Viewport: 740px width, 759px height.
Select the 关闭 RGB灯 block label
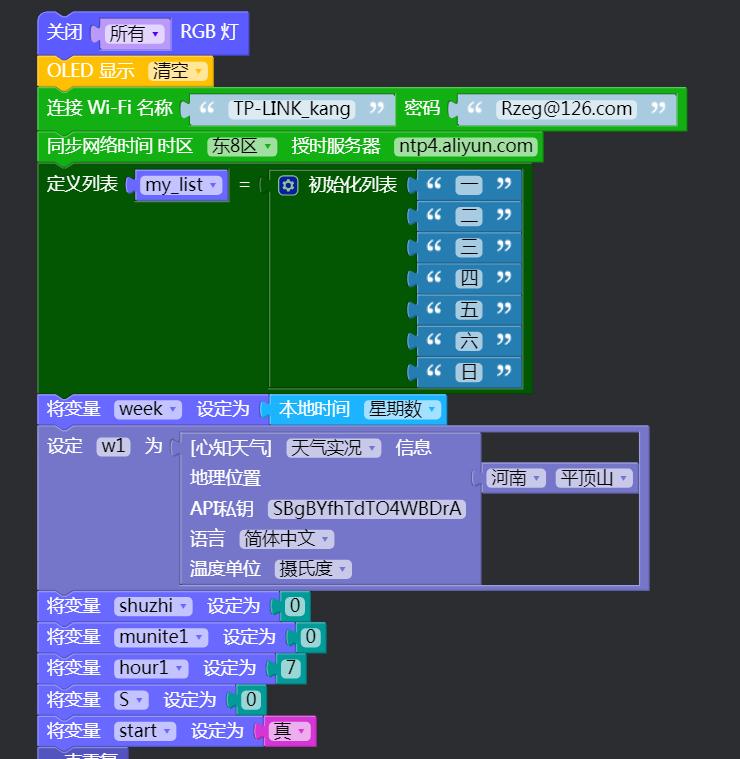pyautogui.click(x=65, y=33)
